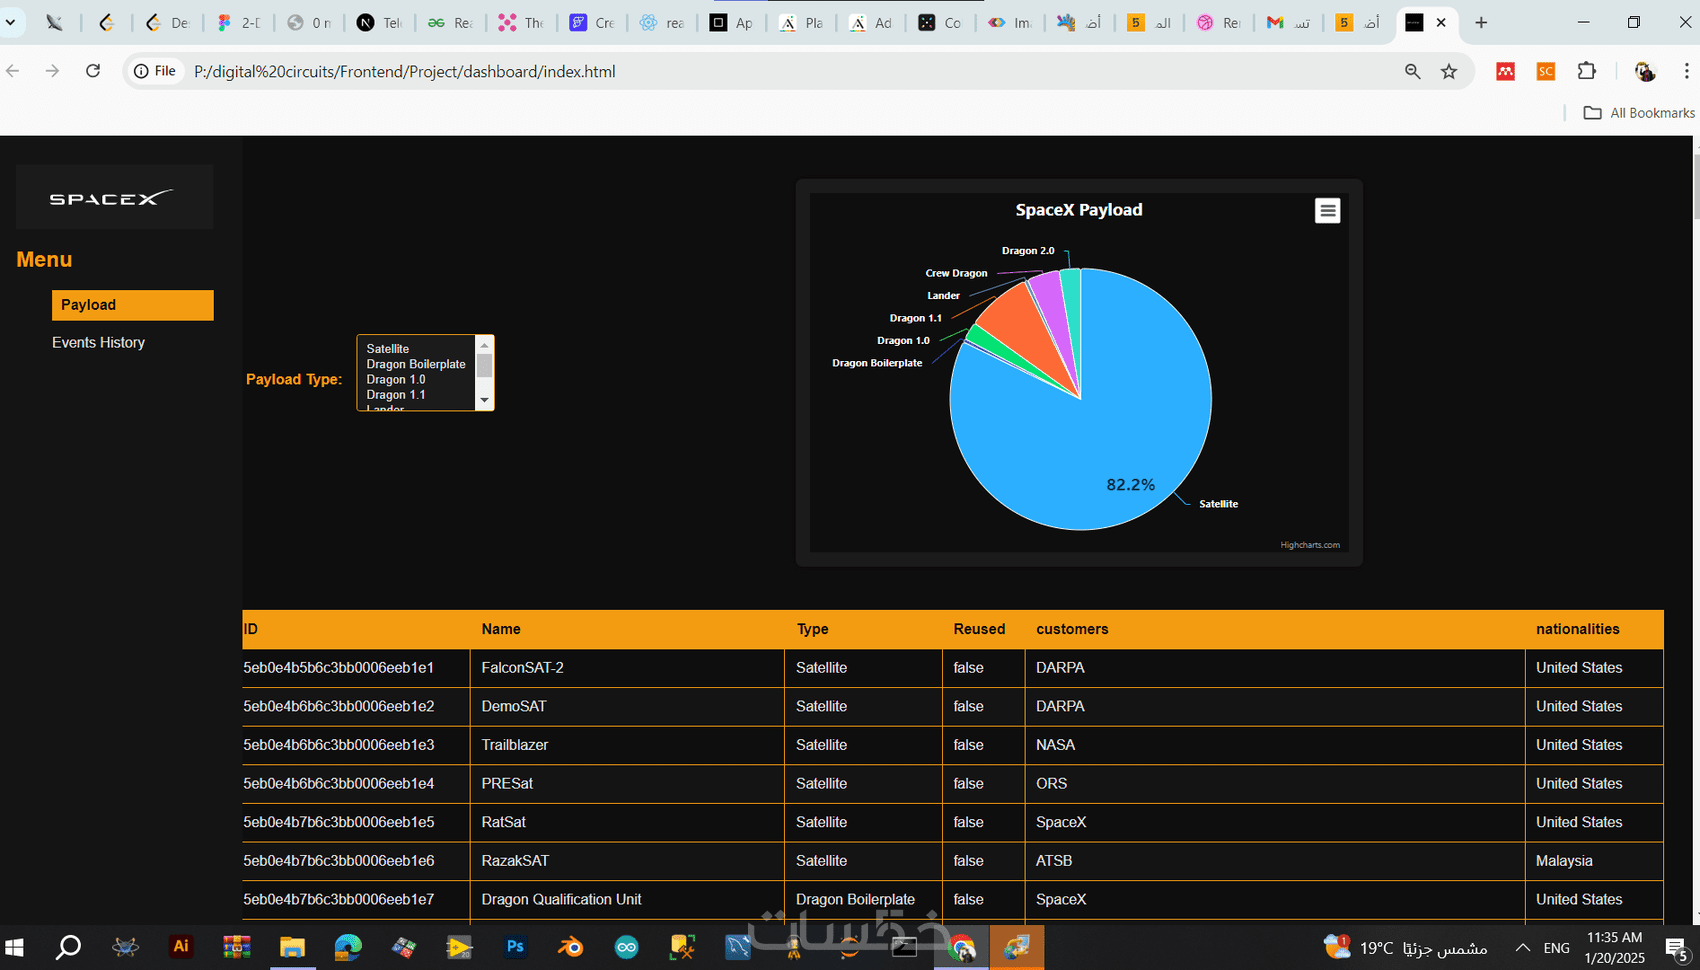The image size is (1700, 970).
Task: Open Adobe Illustrator from the taskbar
Action: 181,946
